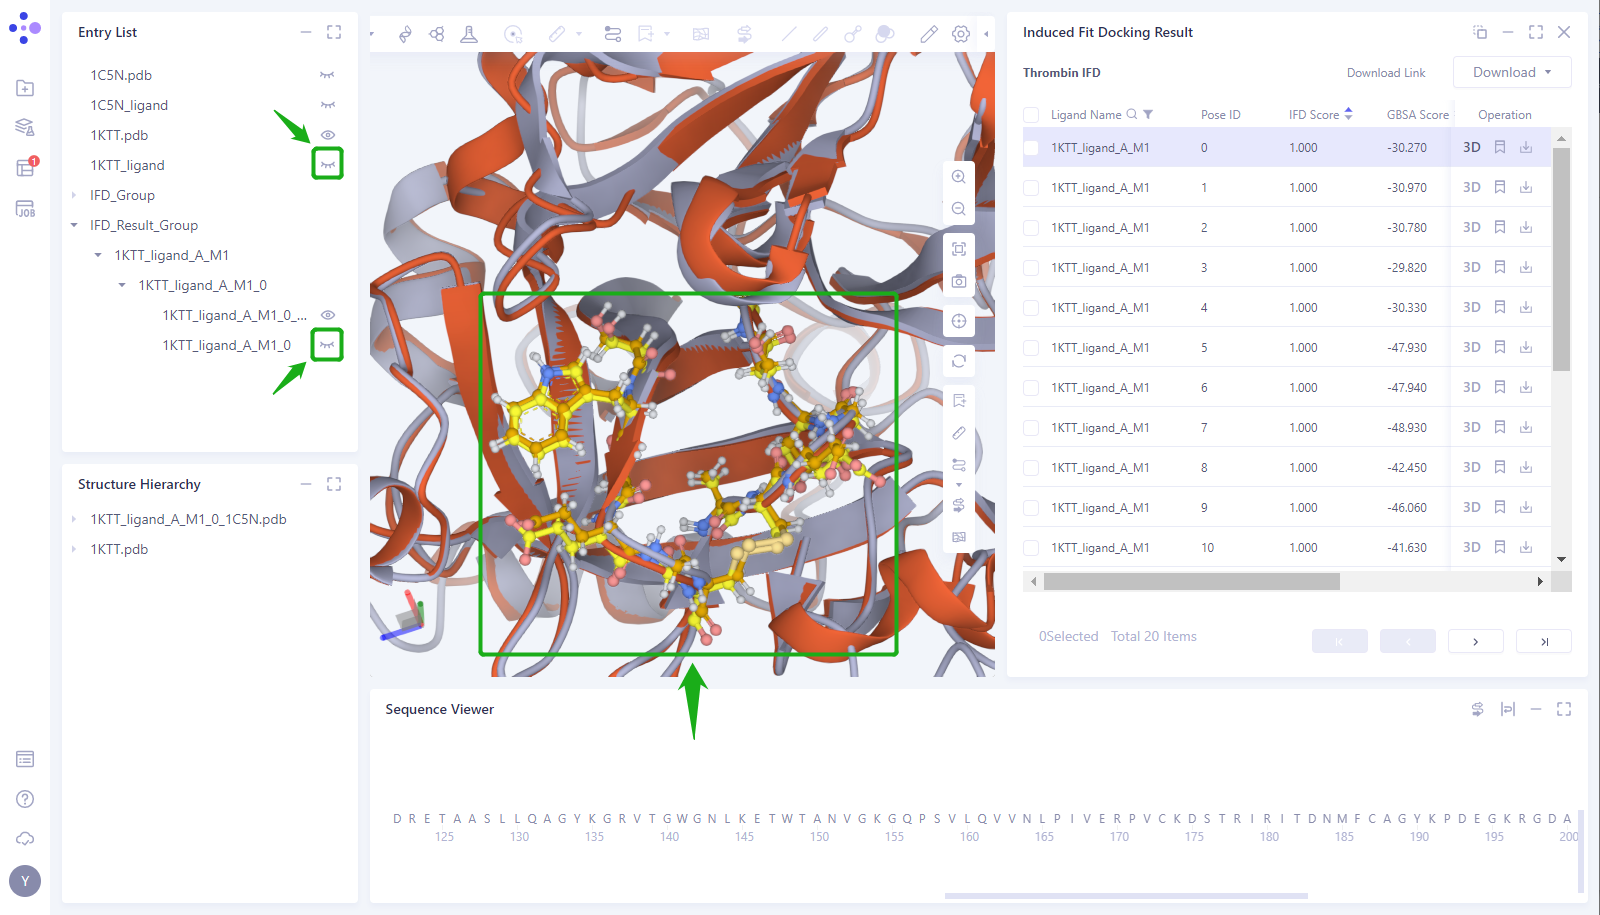Image resolution: width=1600 pixels, height=915 pixels.
Task: Hide the 1KTT.pdb entry using its eye icon
Action: [x=327, y=134]
